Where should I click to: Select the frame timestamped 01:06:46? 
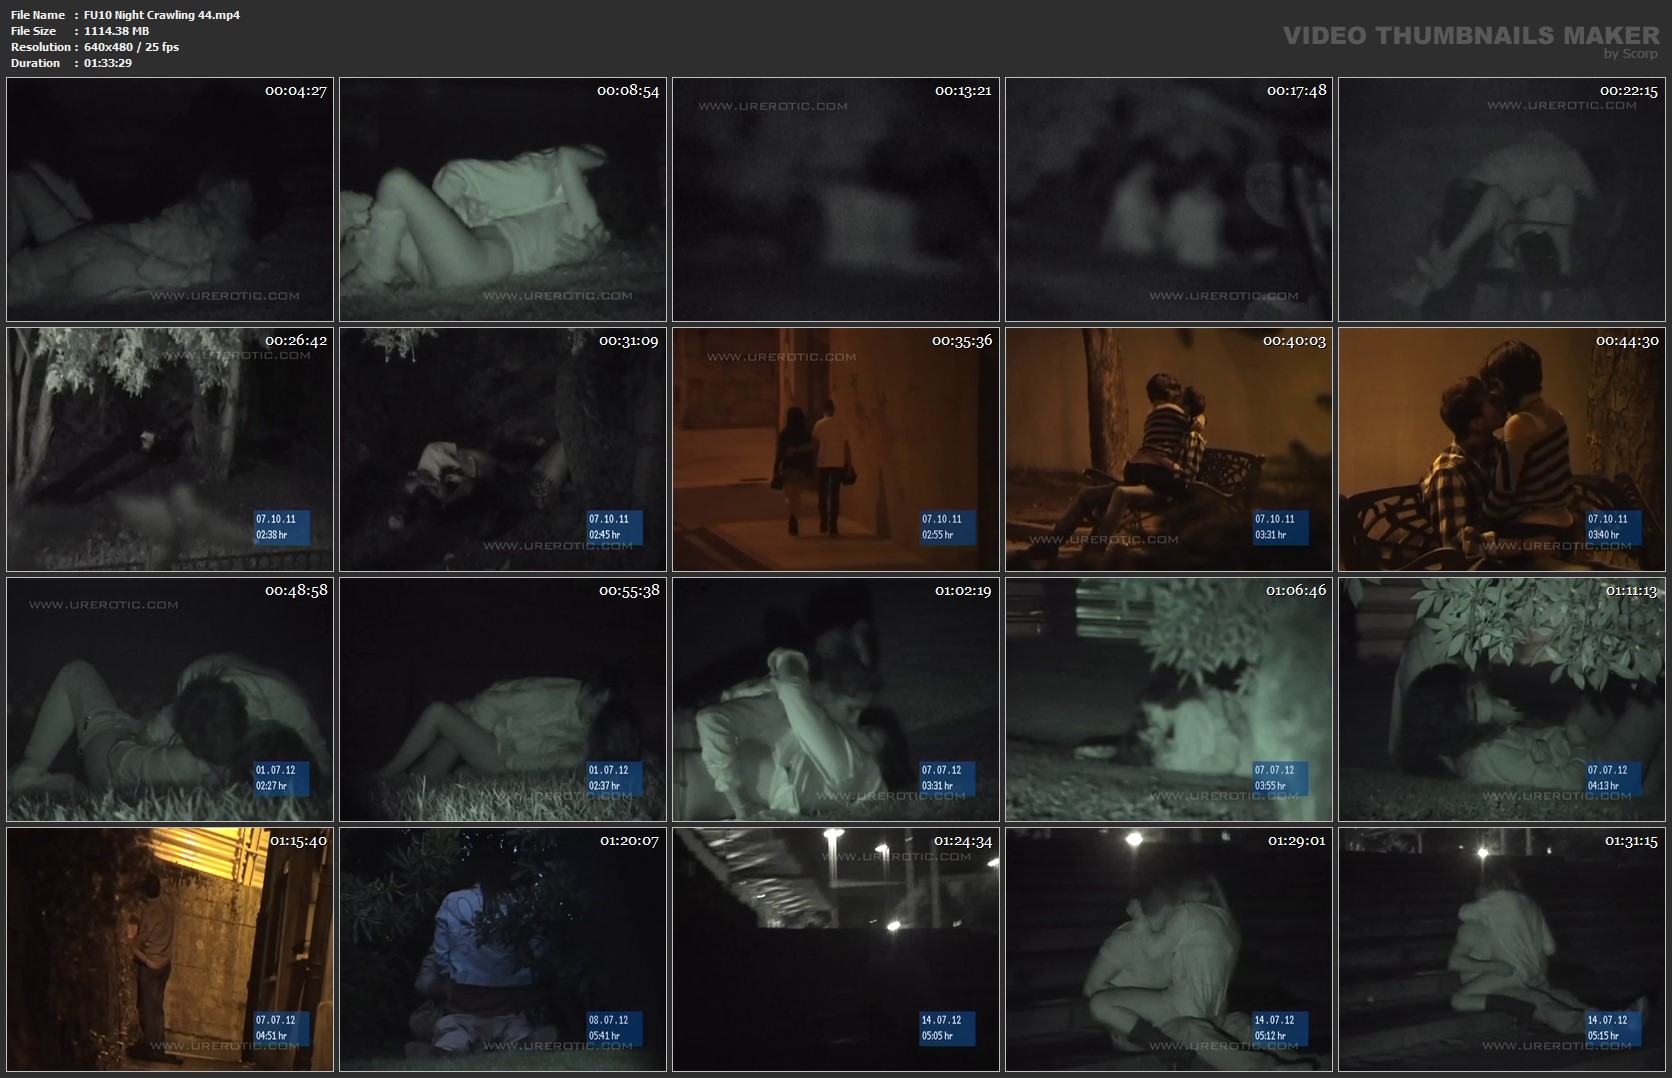[x=1168, y=699]
